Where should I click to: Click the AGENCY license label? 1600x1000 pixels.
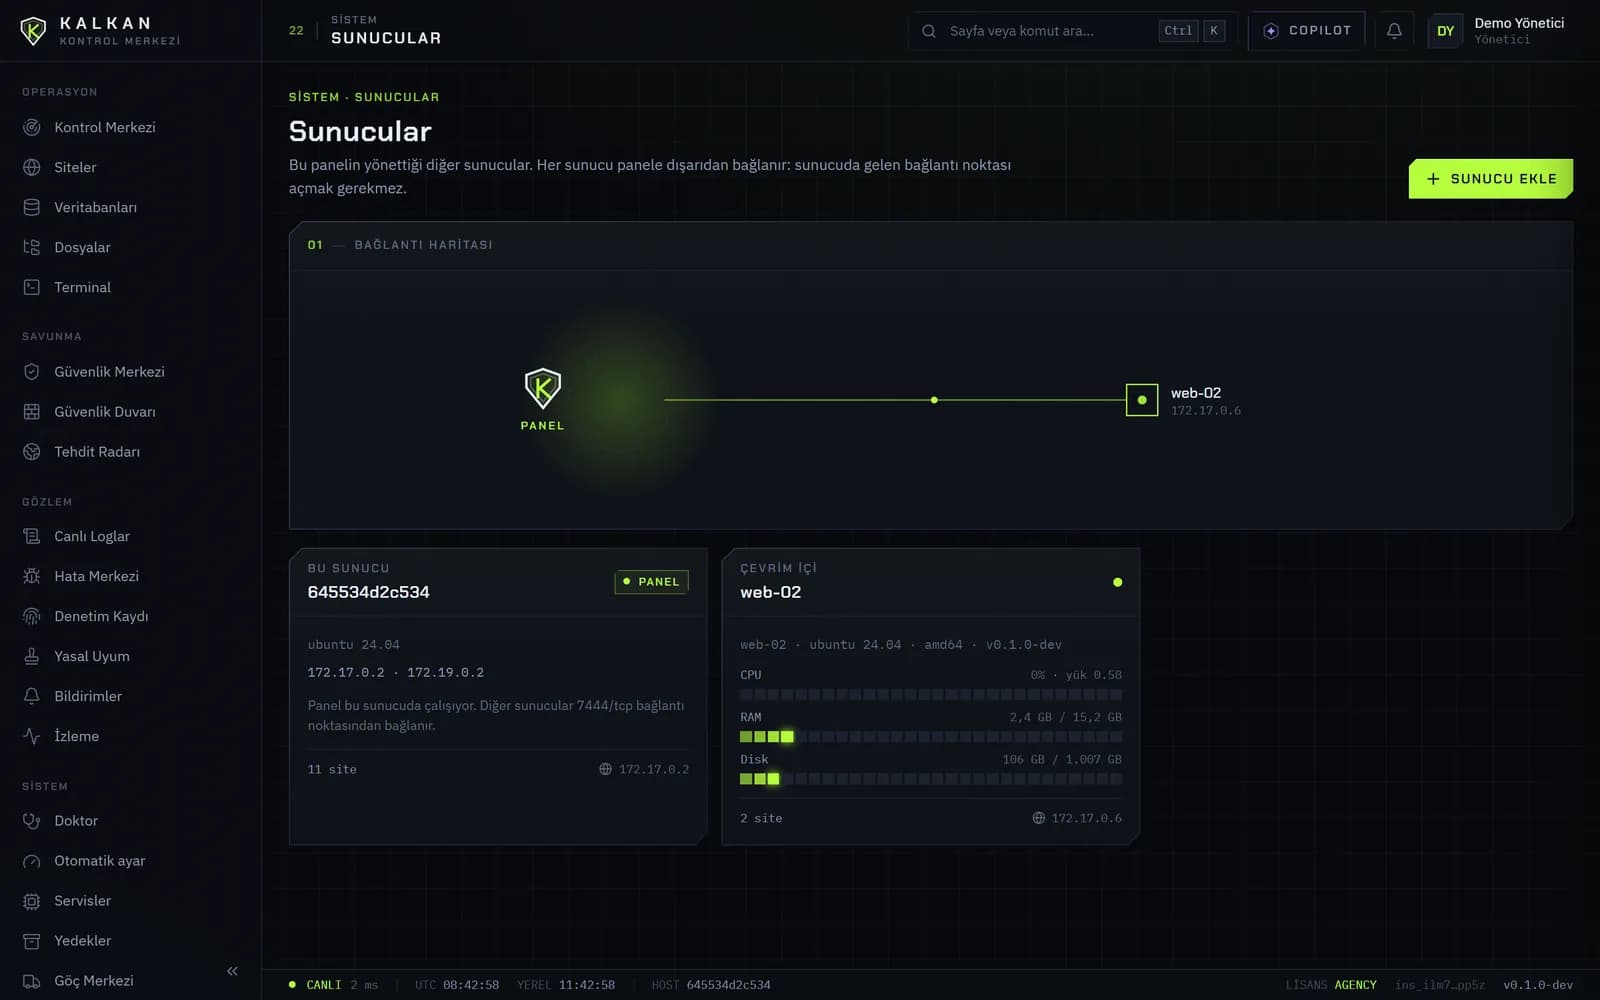(x=1355, y=985)
